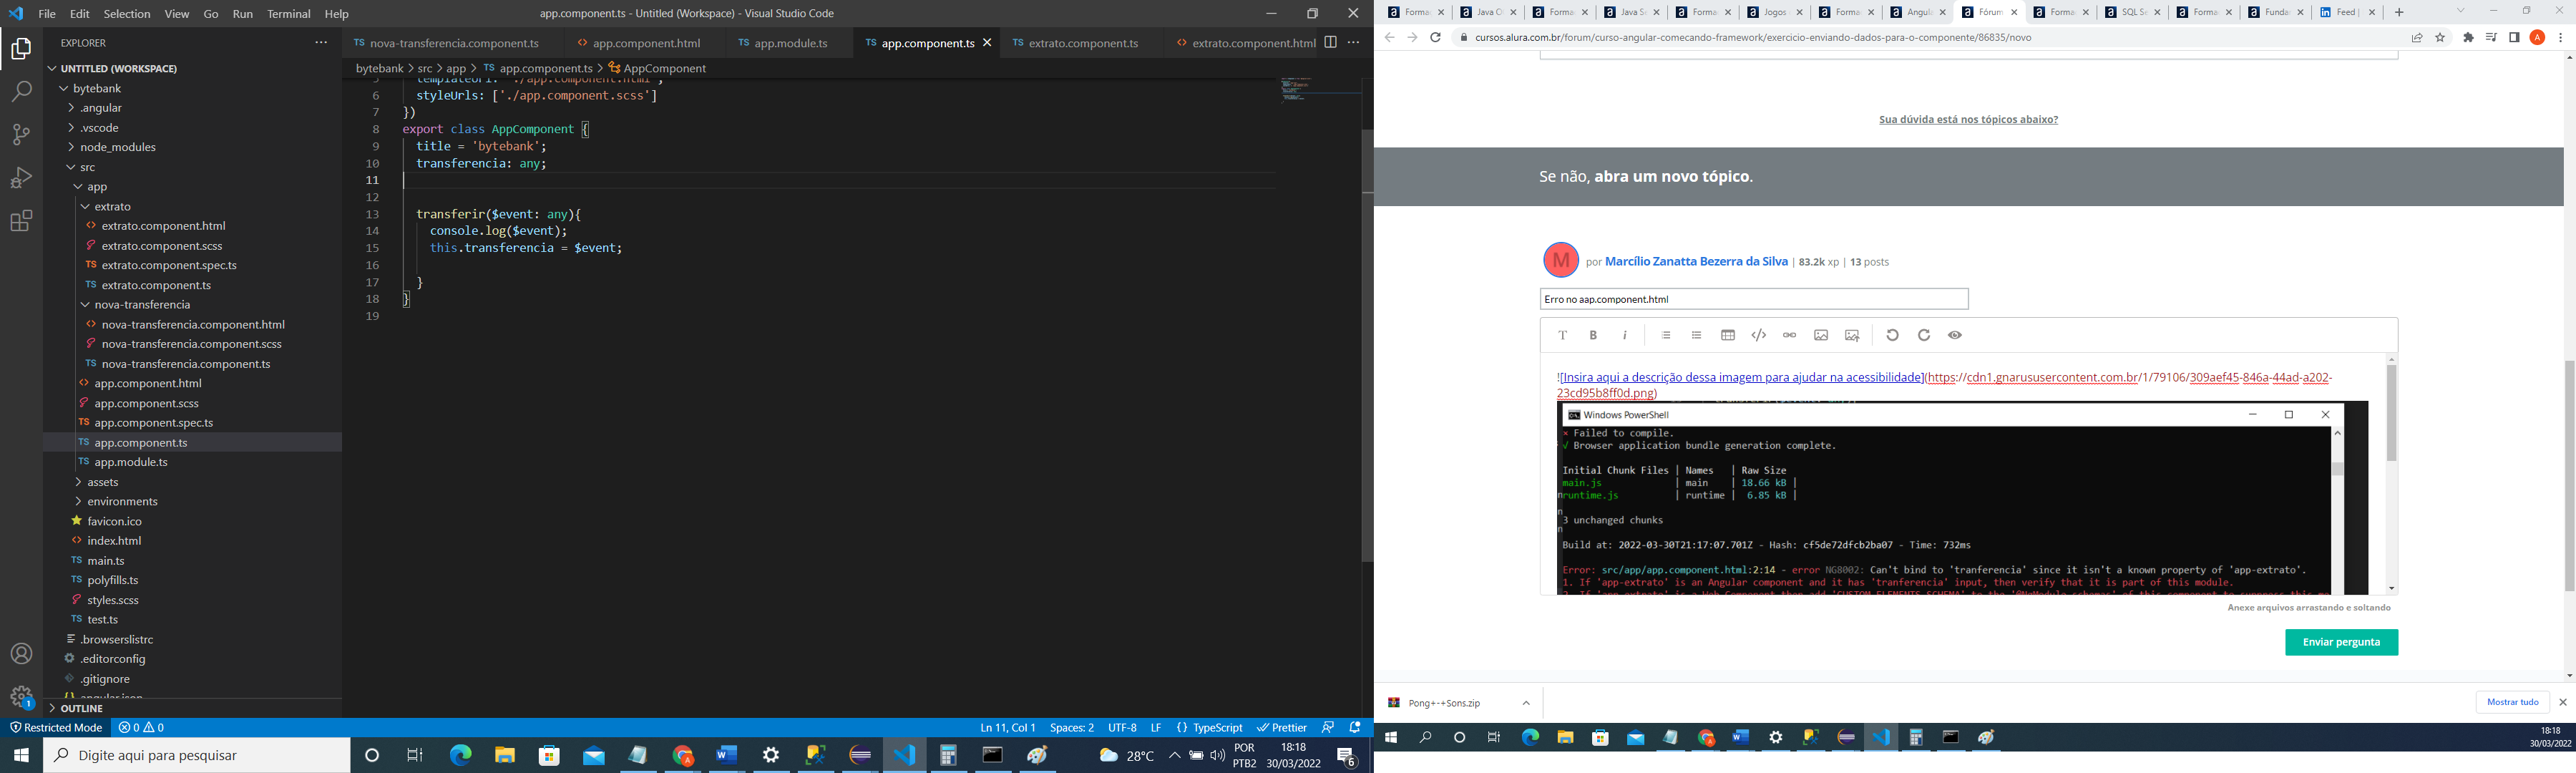The height and width of the screenshot is (773, 2576).
Task: Click bold formatting in forum editor
Action: click(x=1594, y=335)
